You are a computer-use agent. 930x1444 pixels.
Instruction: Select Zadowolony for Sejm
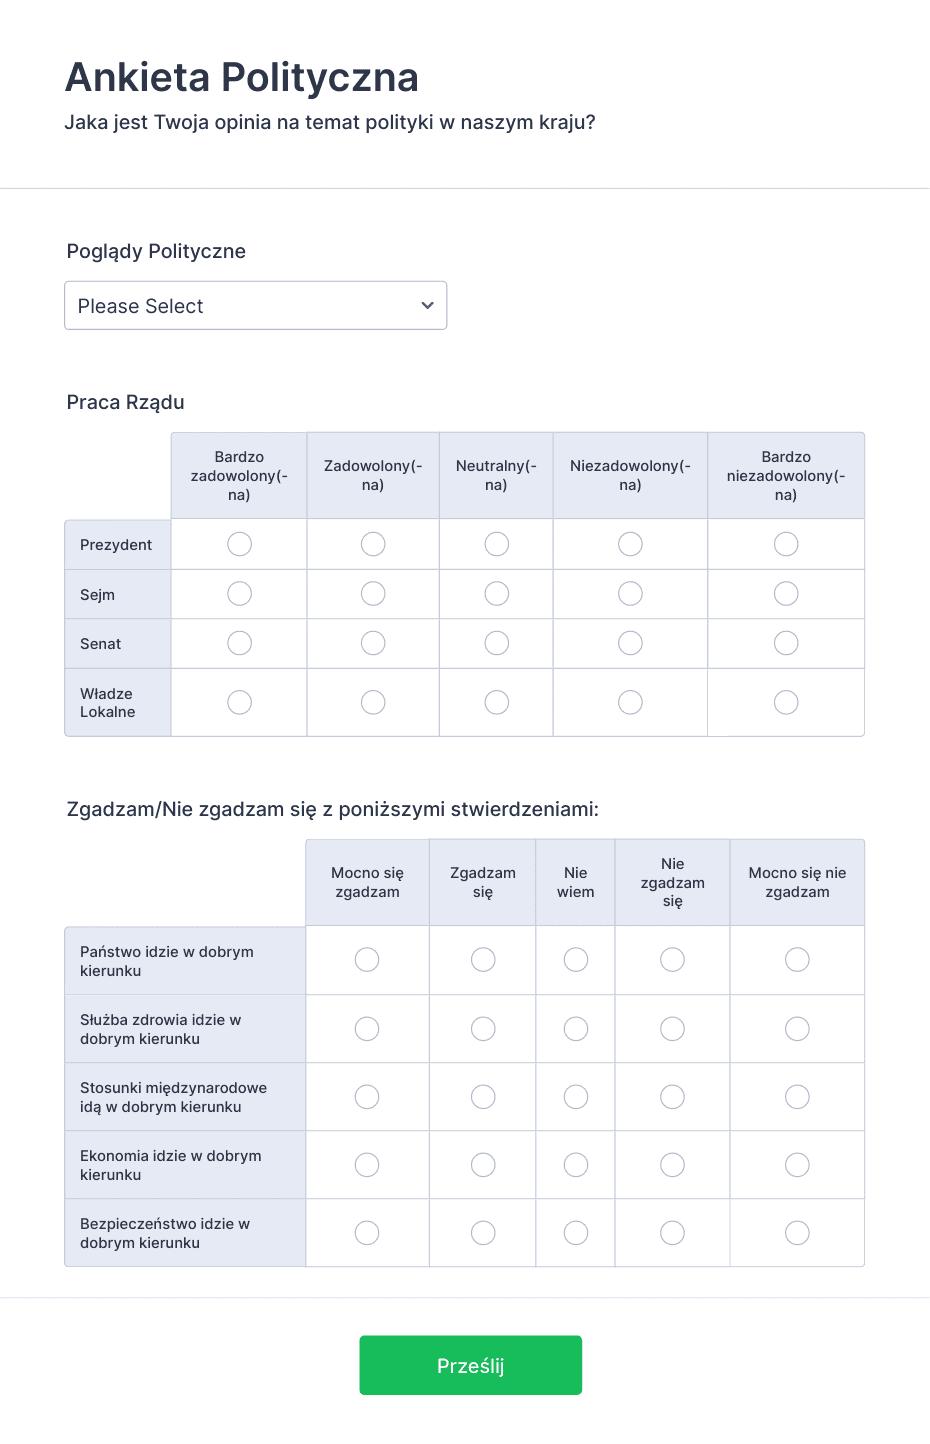(x=373, y=594)
